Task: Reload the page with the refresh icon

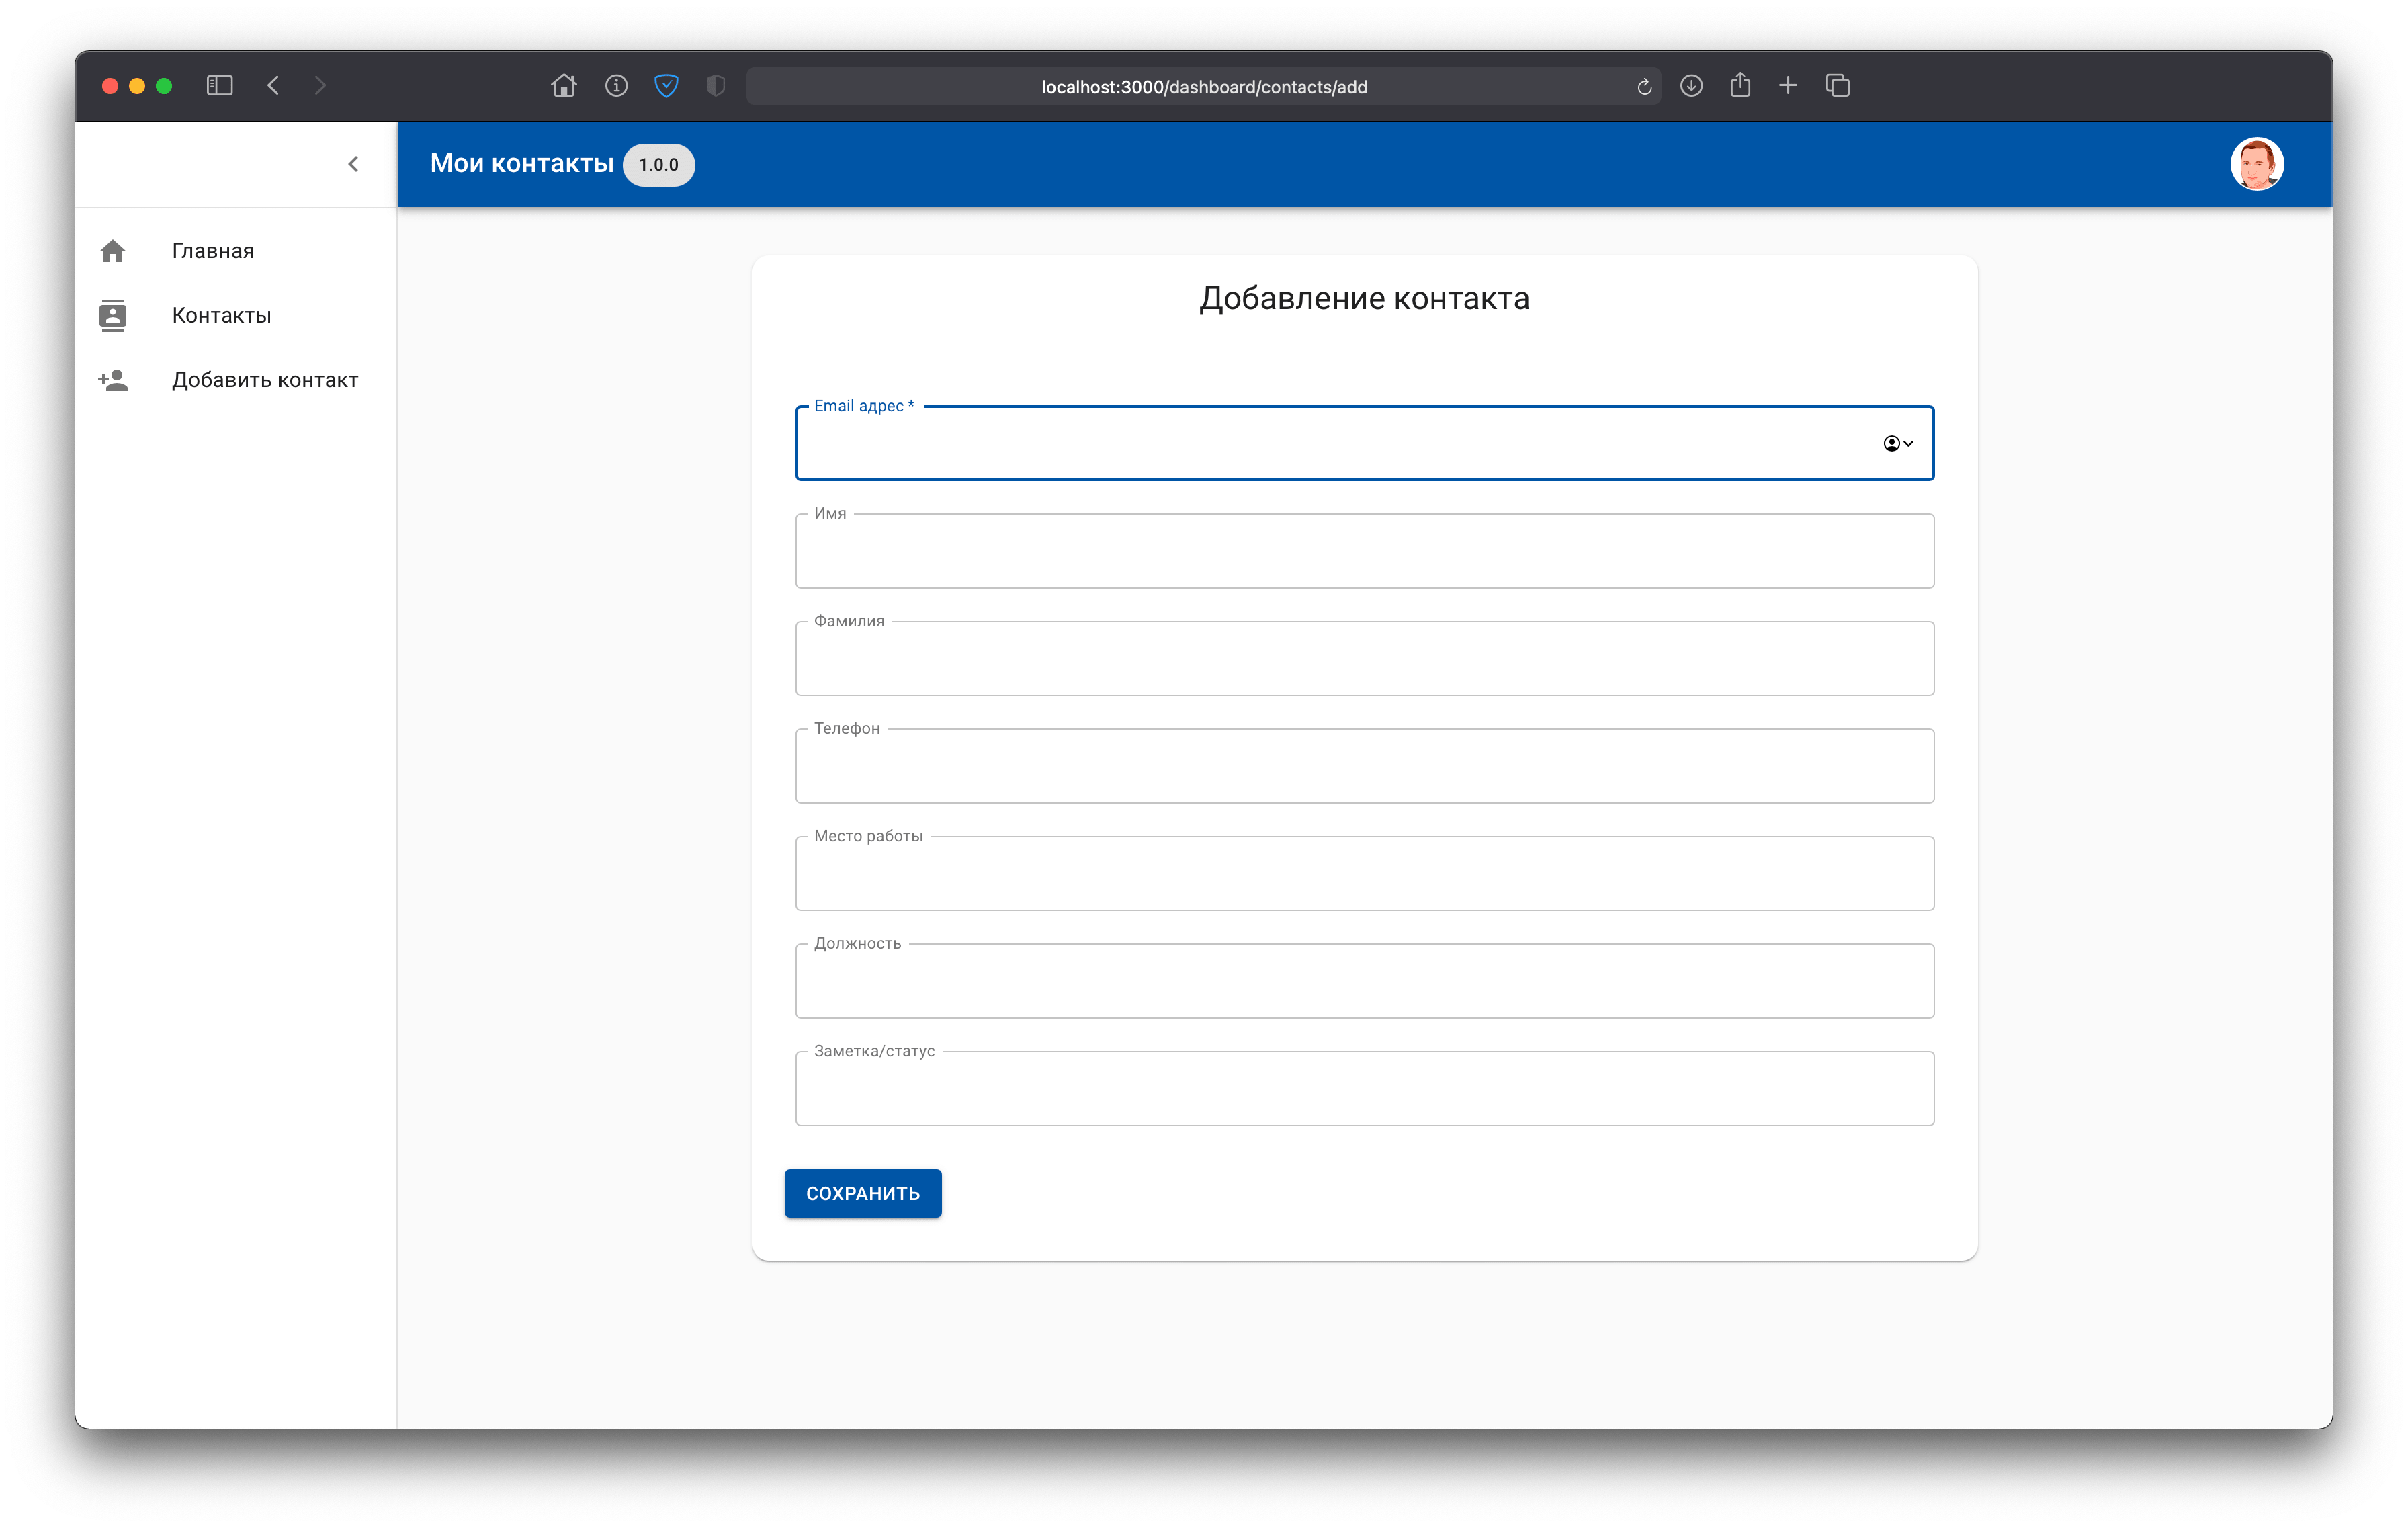Action: (x=1643, y=87)
